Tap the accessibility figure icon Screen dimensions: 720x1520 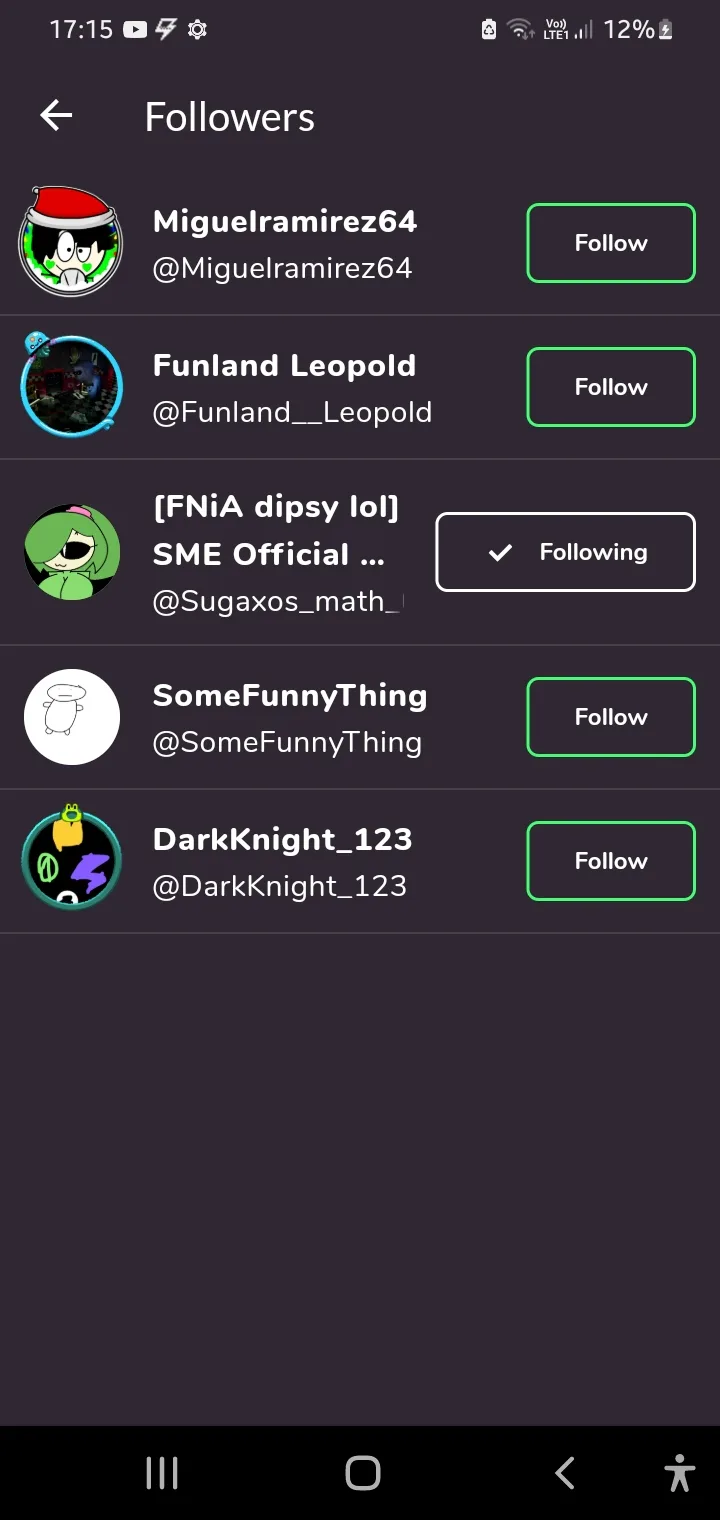tap(679, 1473)
